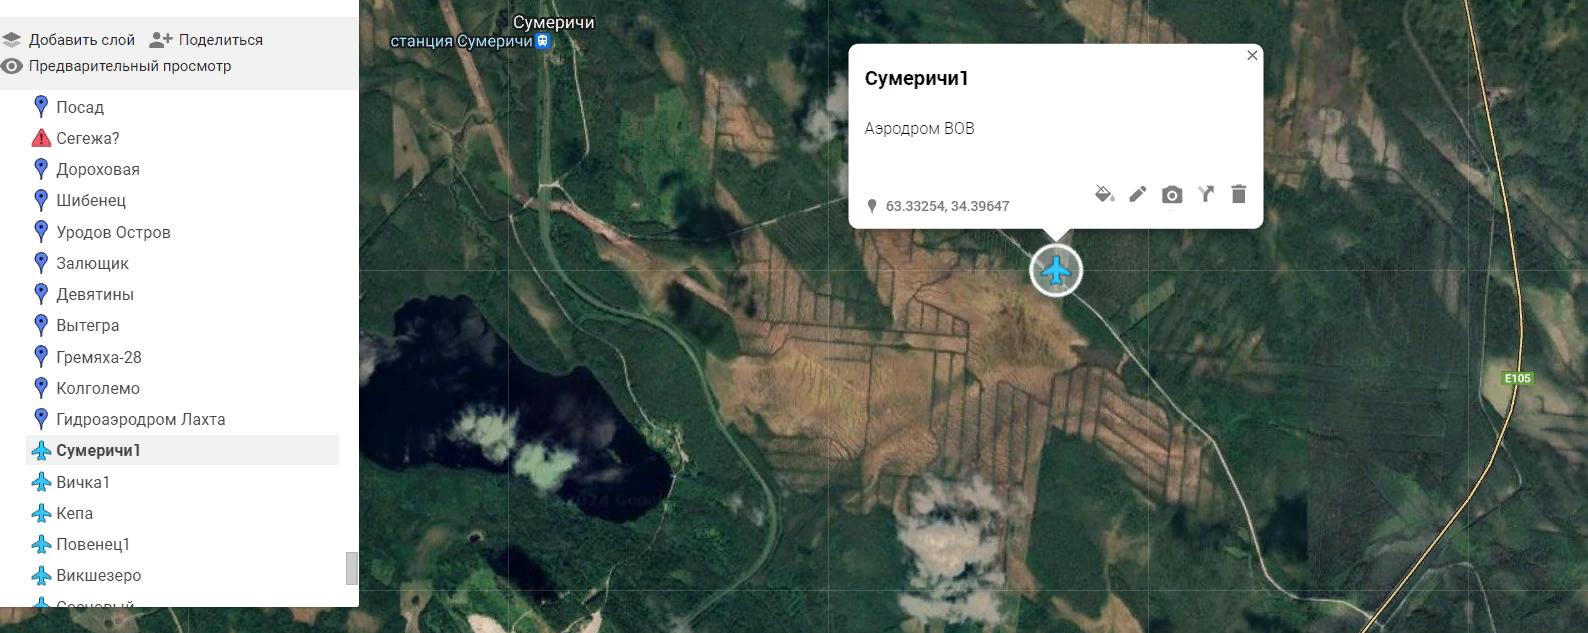The width and height of the screenshot is (1588, 633).
Task: Add photo using camera icon in popup
Action: coord(1172,195)
